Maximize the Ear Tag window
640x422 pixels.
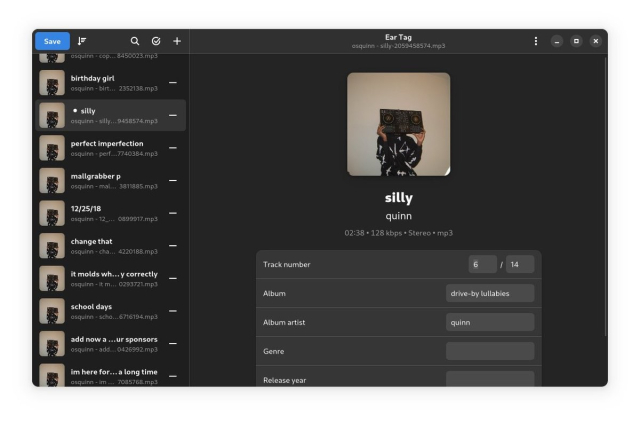click(576, 41)
